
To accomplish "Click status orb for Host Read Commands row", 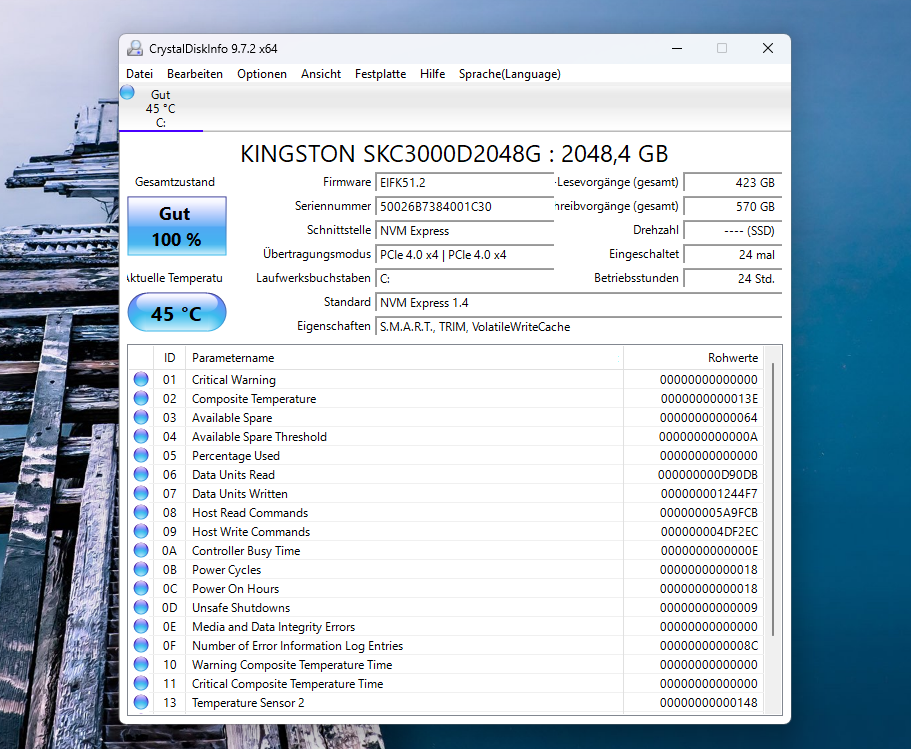I will 141,513.
